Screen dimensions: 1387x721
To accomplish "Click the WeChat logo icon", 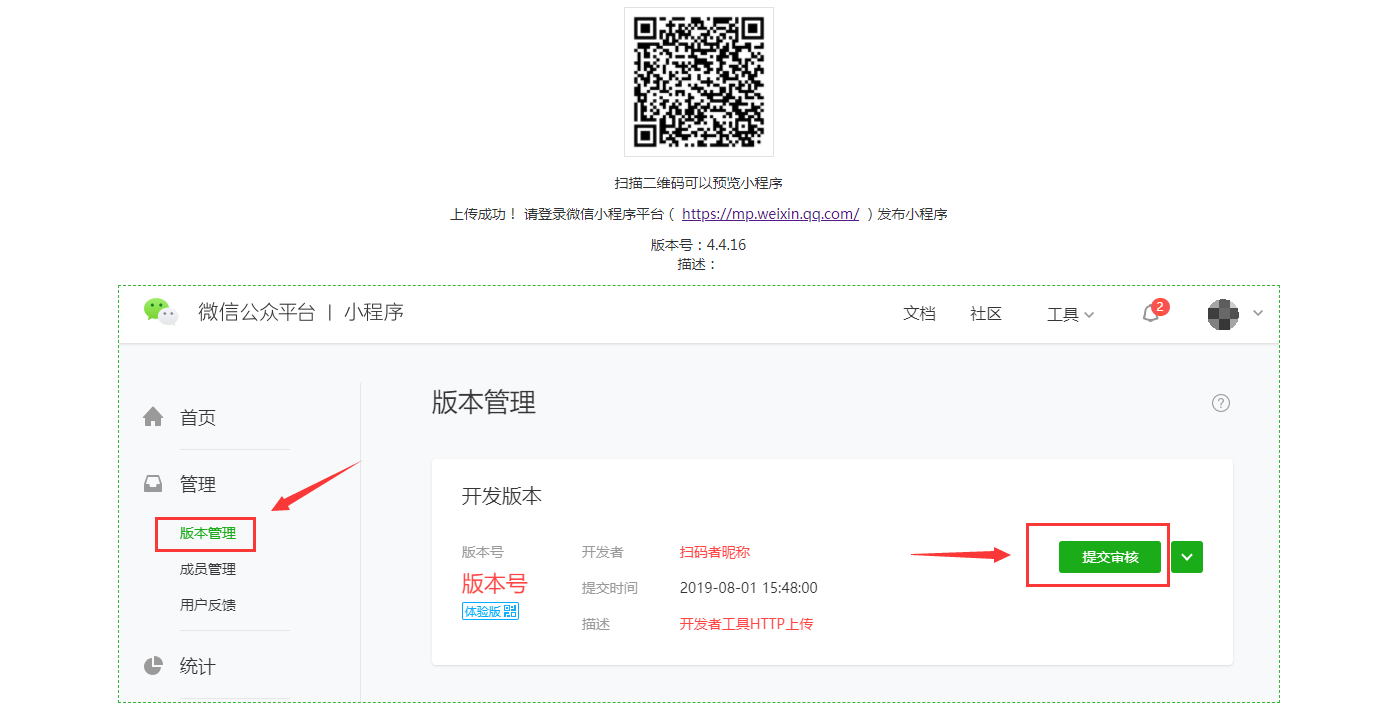I will pos(160,312).
